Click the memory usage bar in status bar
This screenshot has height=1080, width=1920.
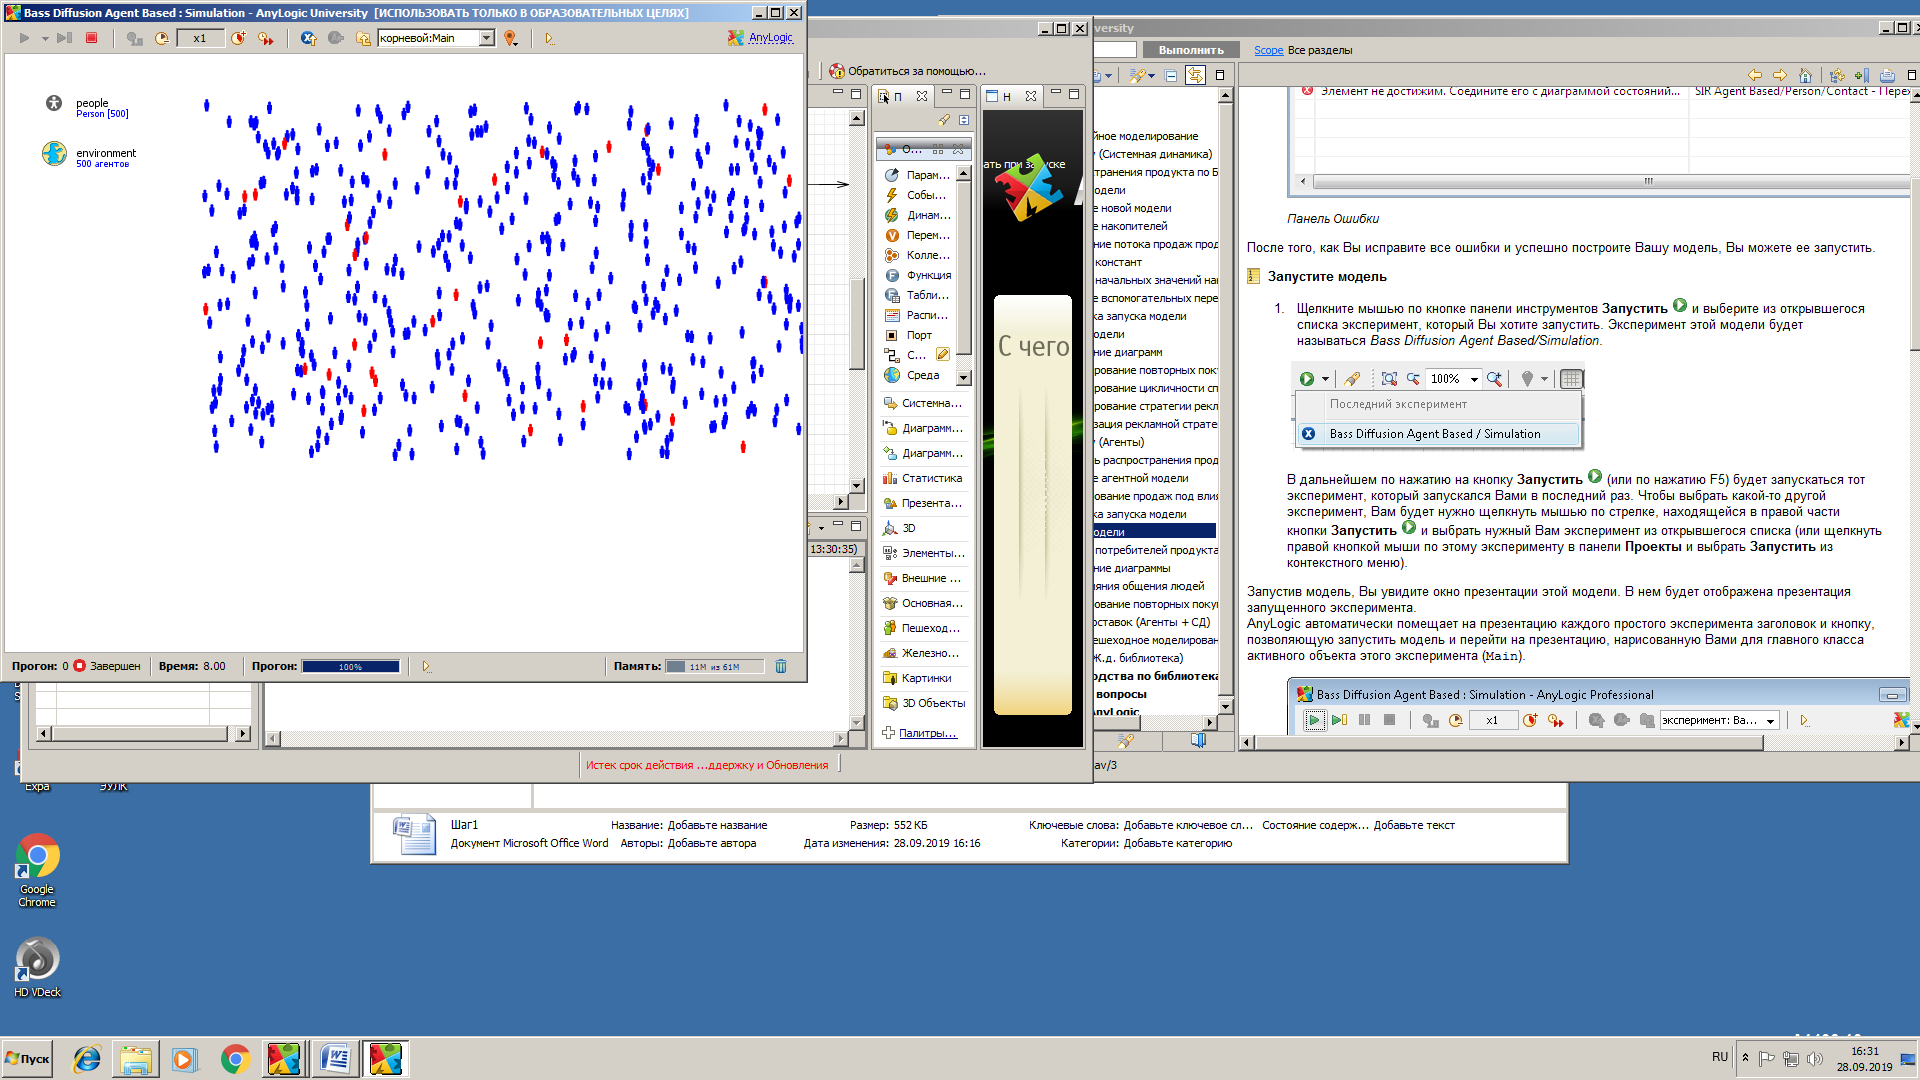715,666
